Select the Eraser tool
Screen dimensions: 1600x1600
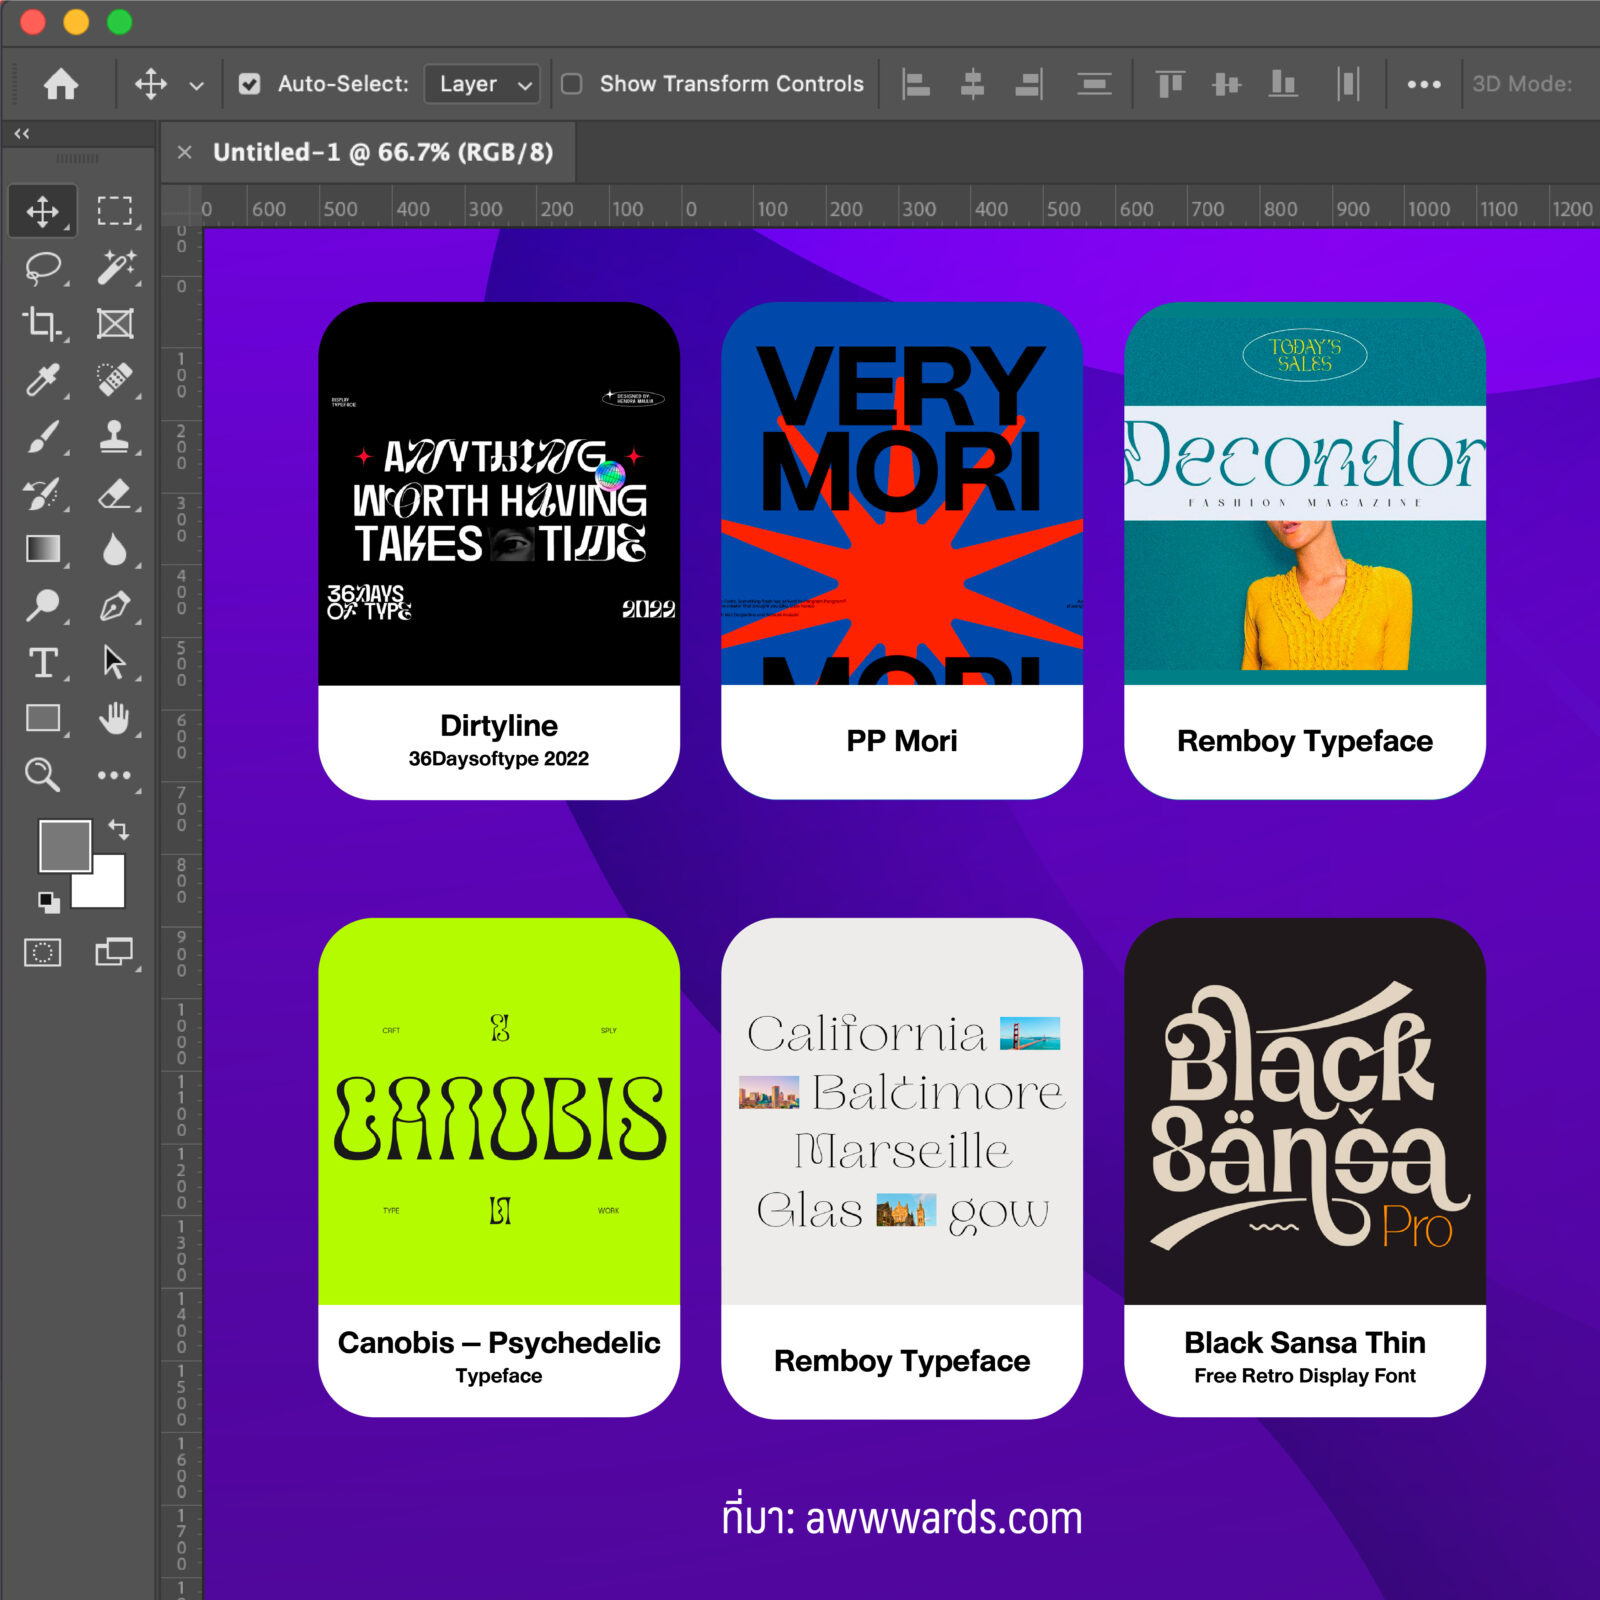click(x=115, y=493)
